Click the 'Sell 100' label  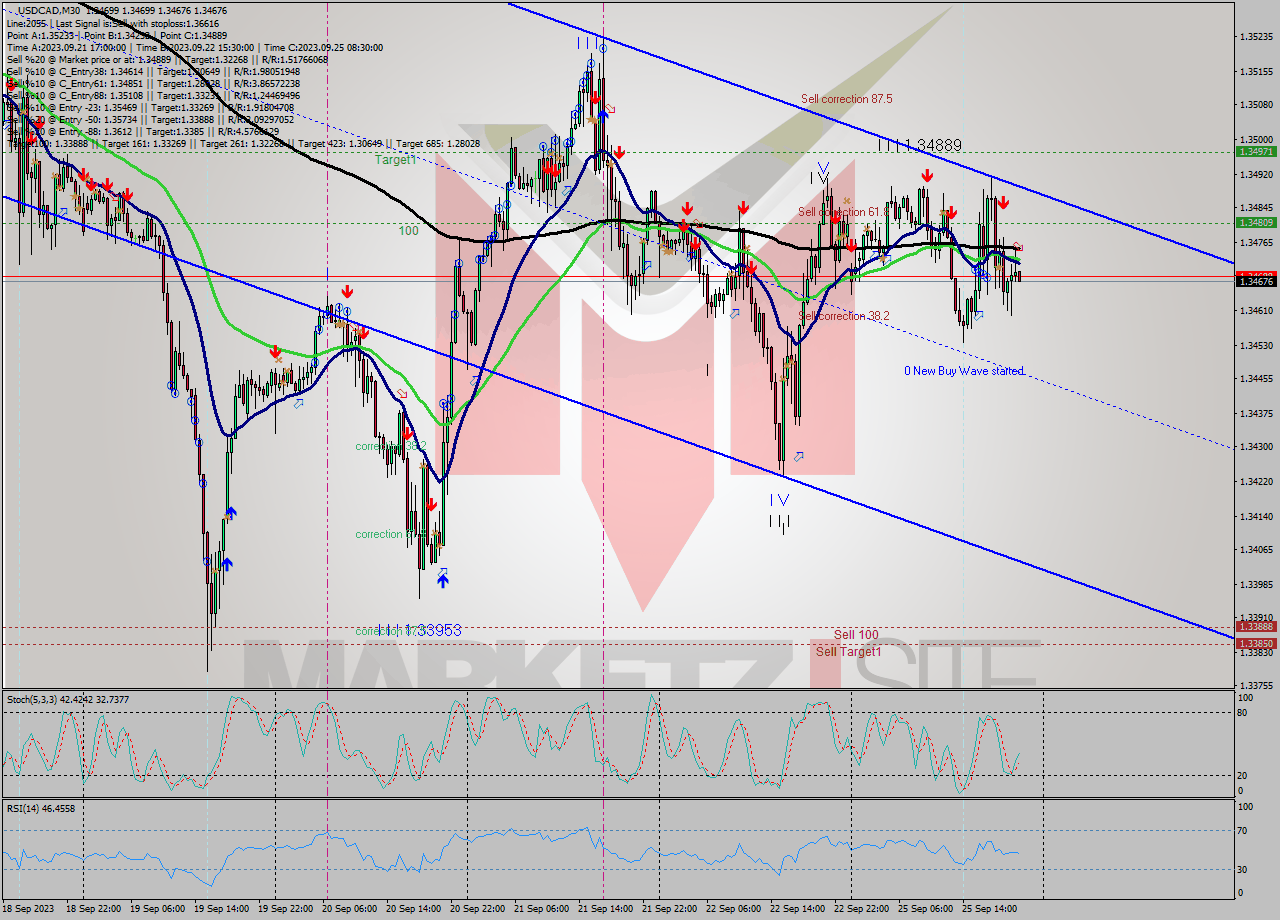(856, 635)
